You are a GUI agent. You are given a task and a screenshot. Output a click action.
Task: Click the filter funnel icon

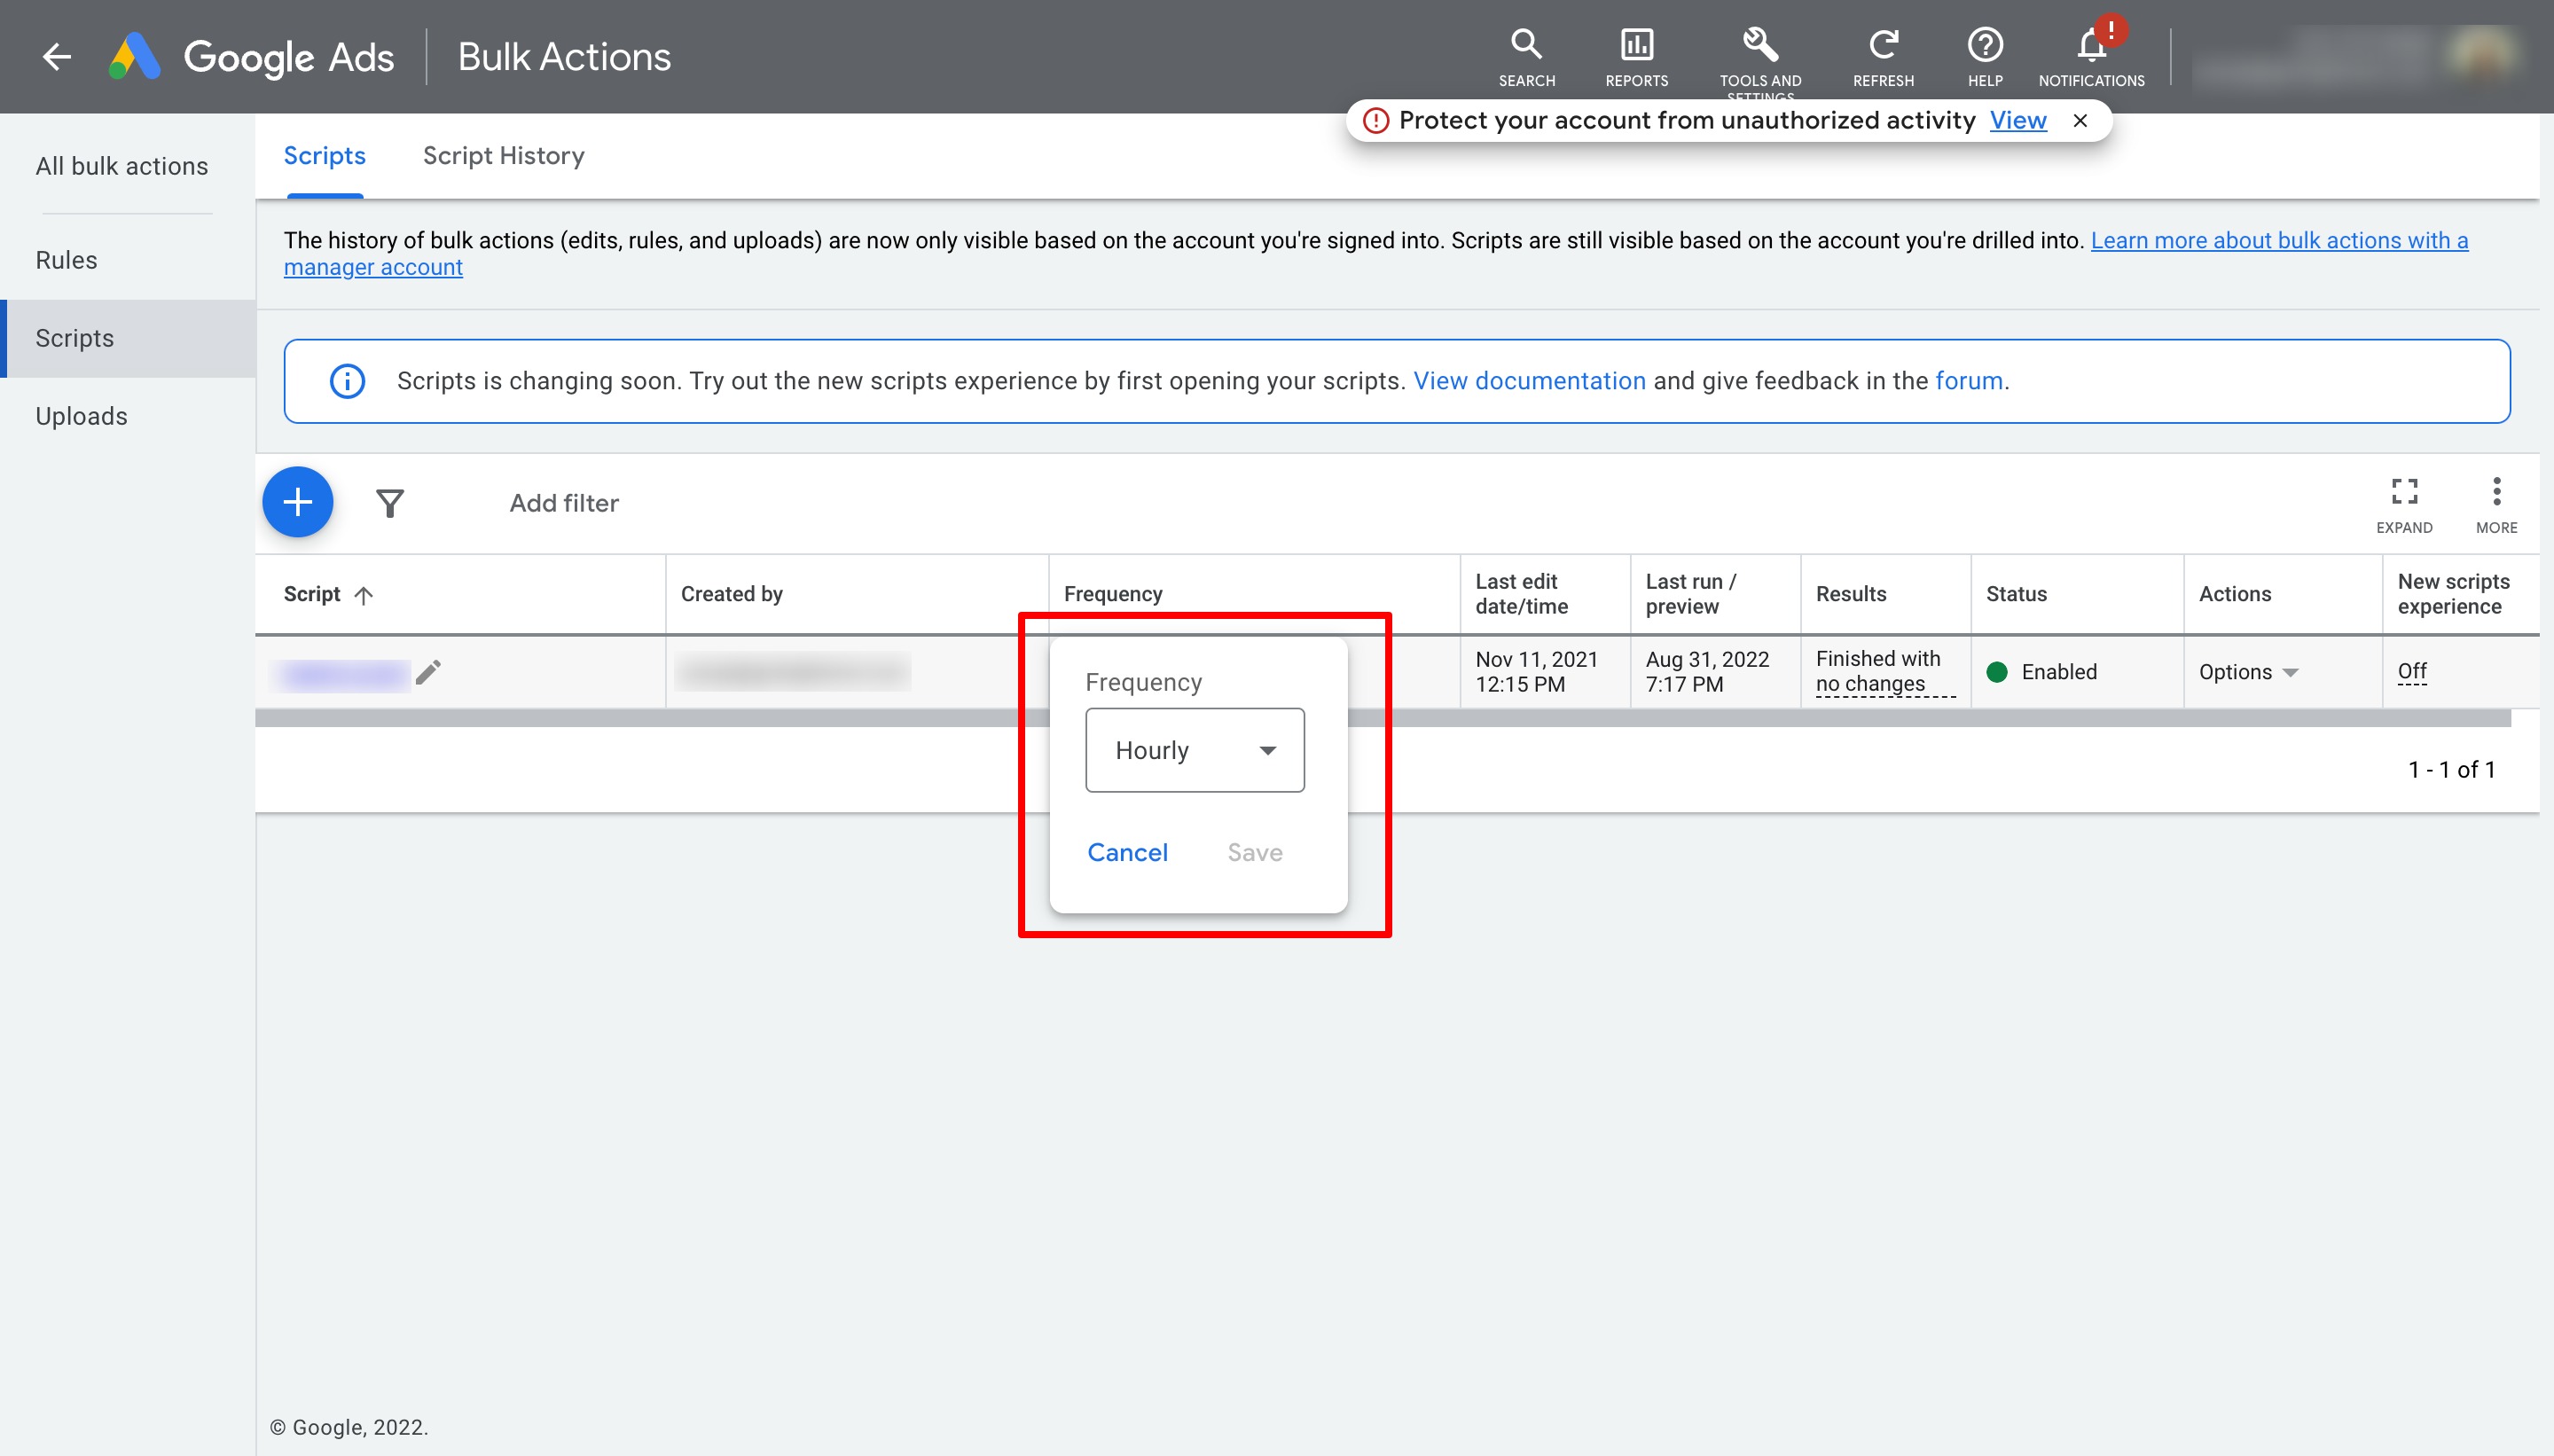pos(390,503)
